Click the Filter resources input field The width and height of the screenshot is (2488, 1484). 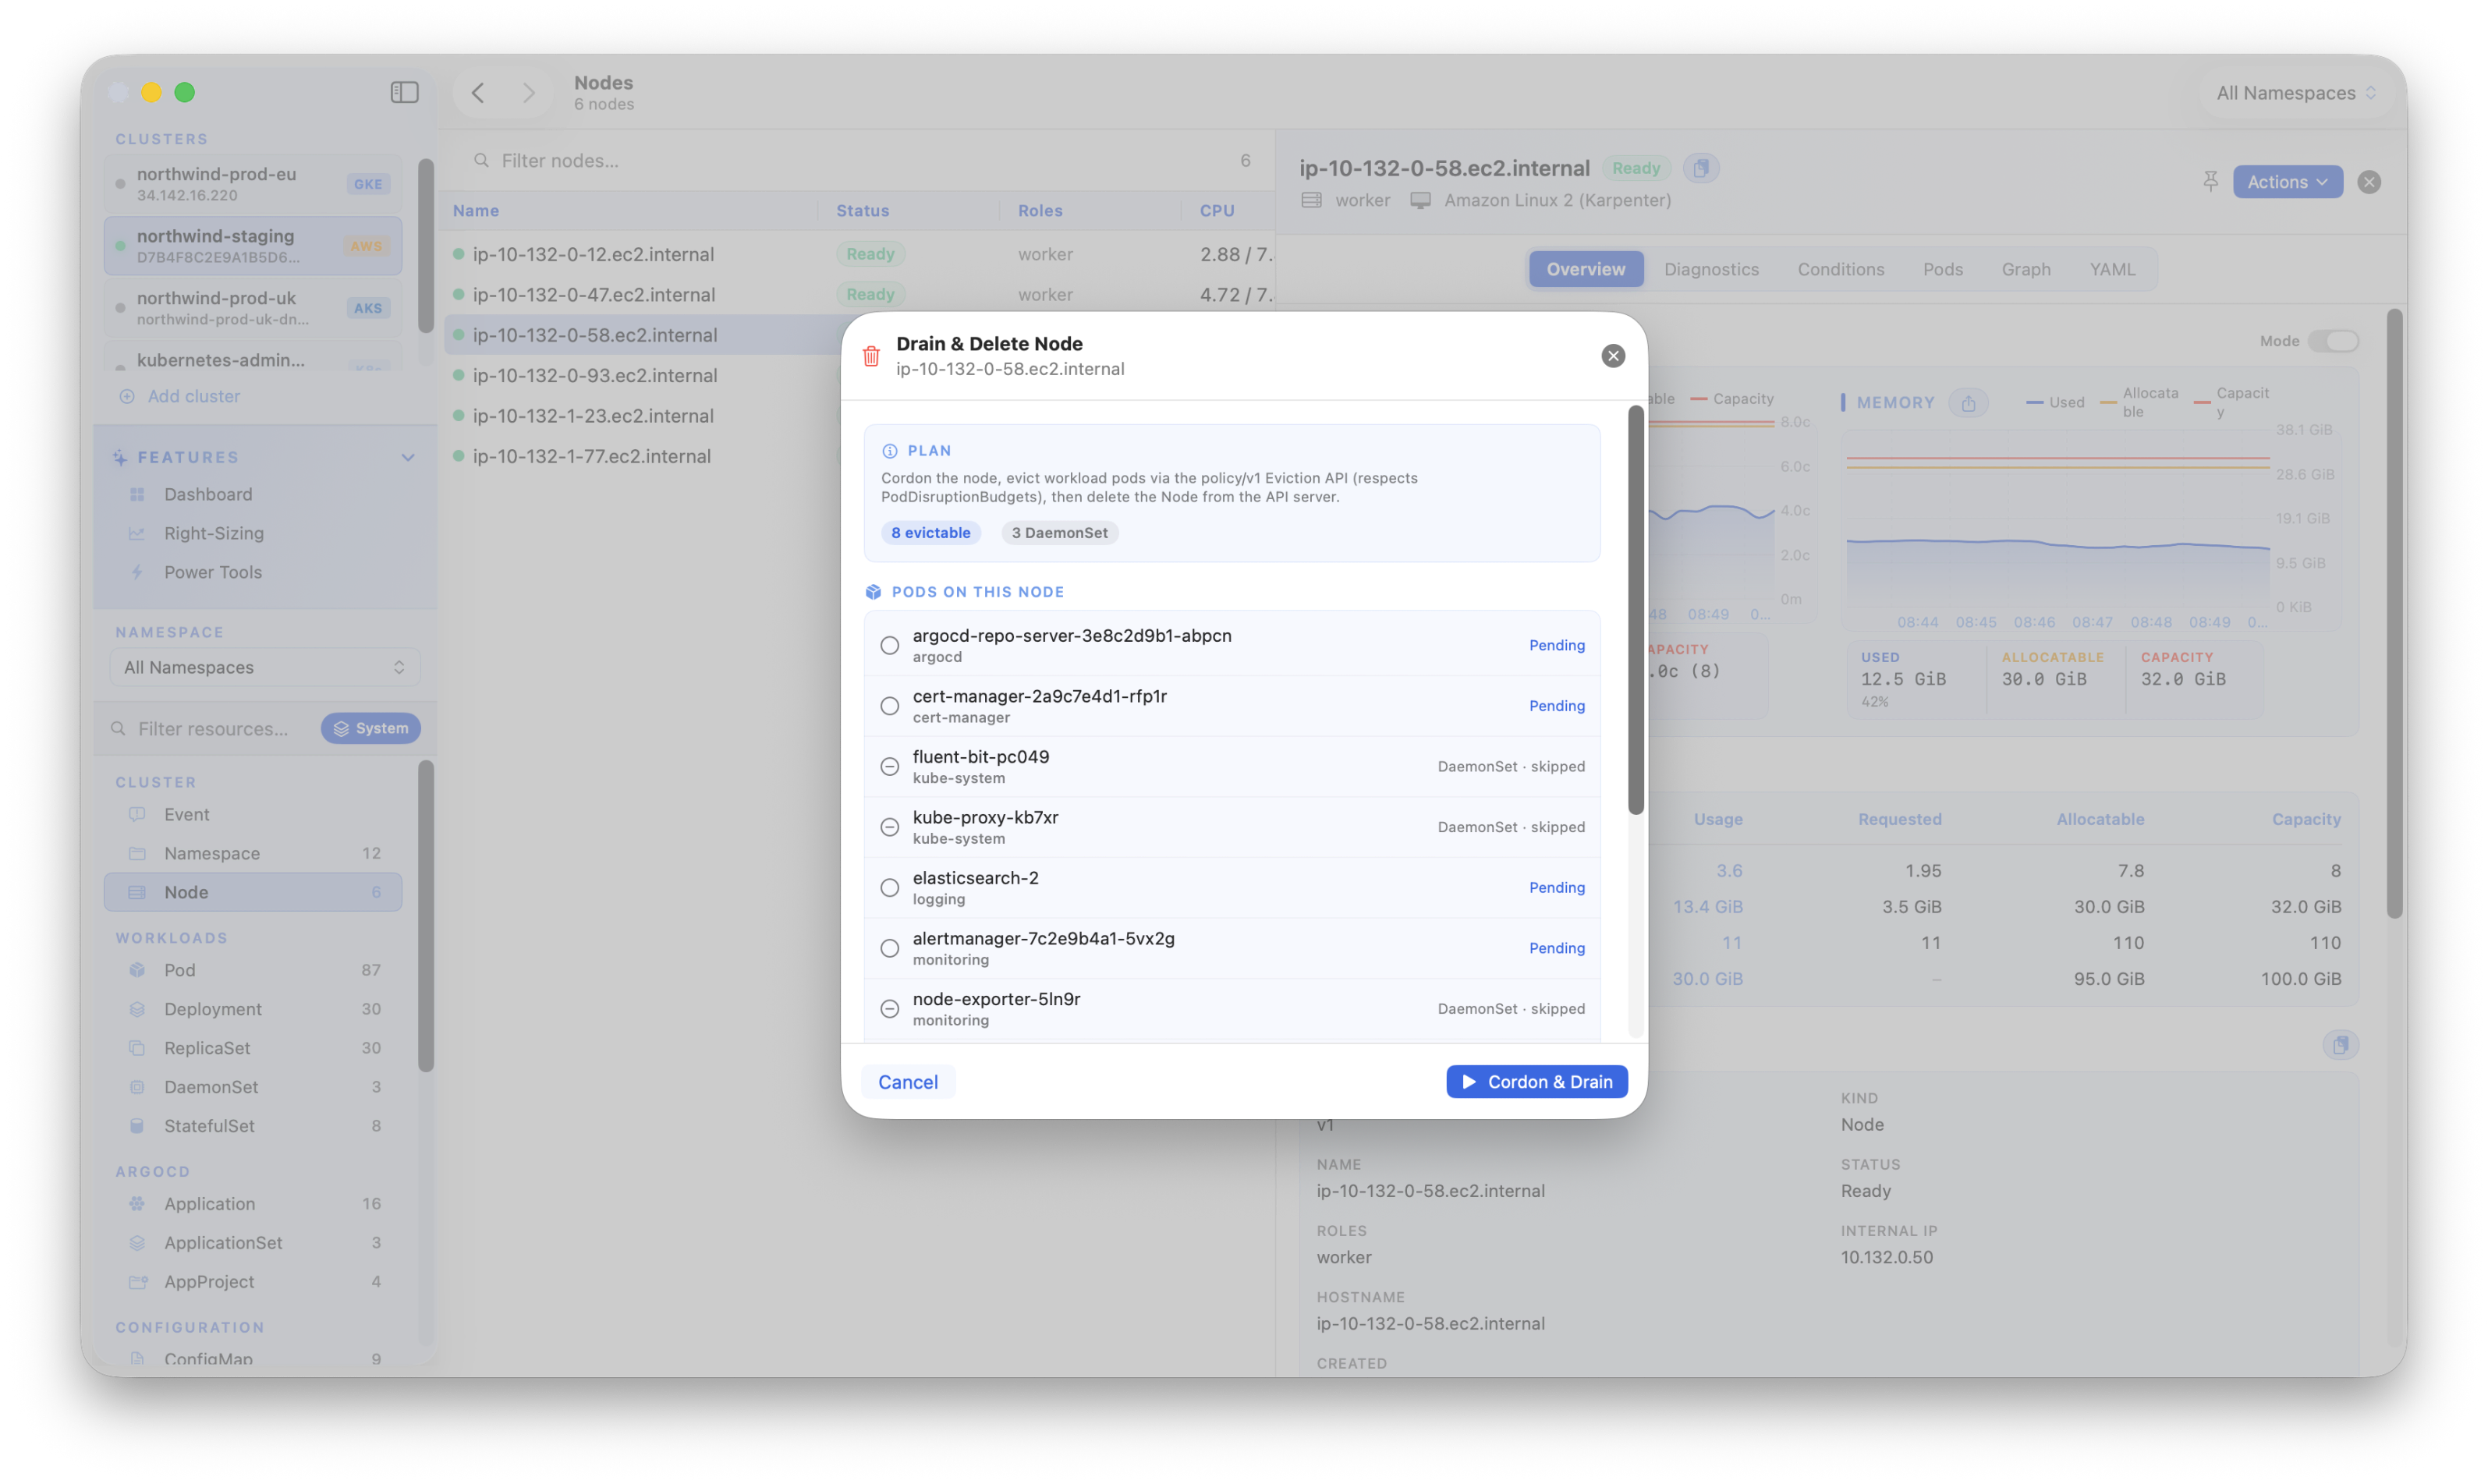pos(212,729)
